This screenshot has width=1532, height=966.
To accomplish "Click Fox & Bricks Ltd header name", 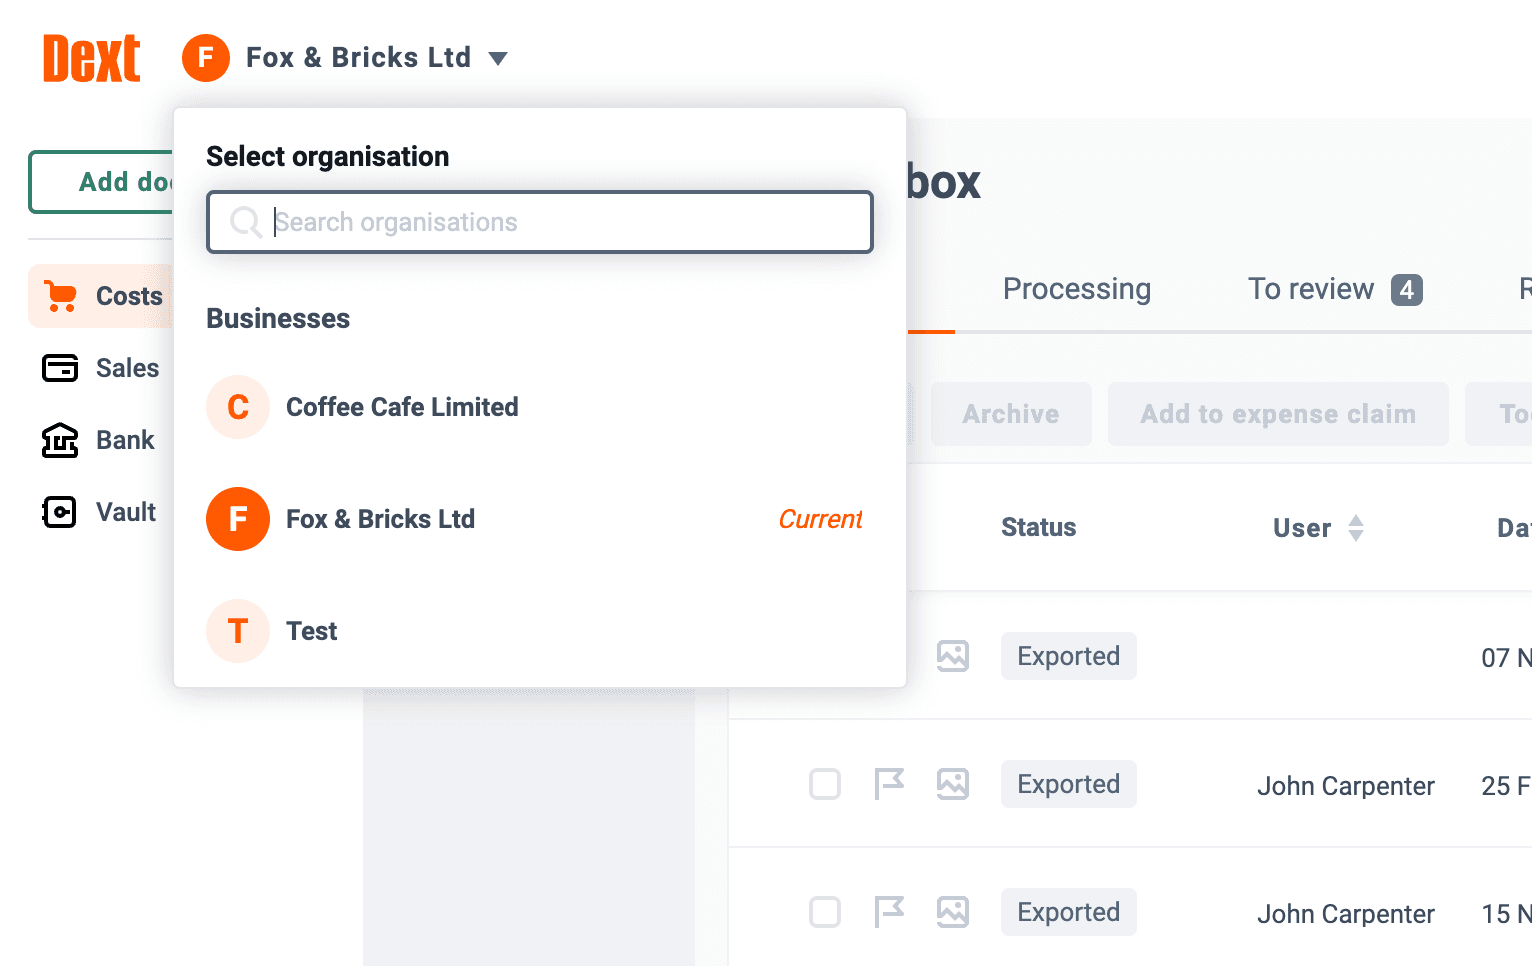I will click(358, 58).
